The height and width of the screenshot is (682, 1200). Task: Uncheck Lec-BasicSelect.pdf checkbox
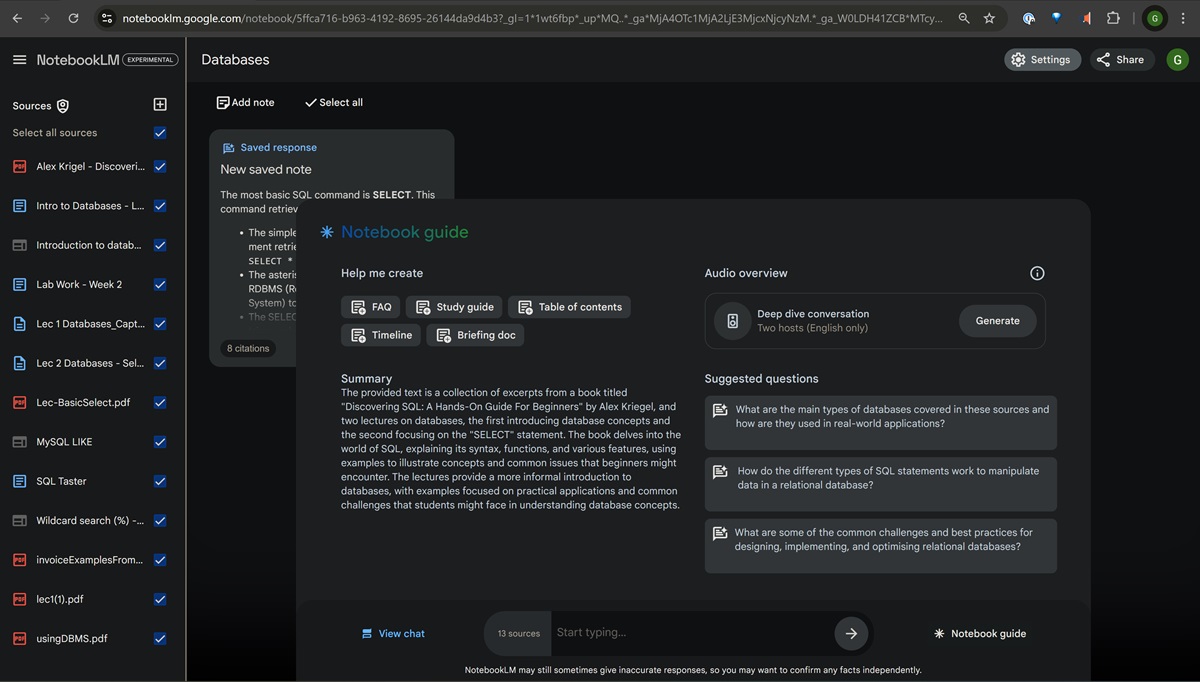pyautogui.click(x=160, y=403)
